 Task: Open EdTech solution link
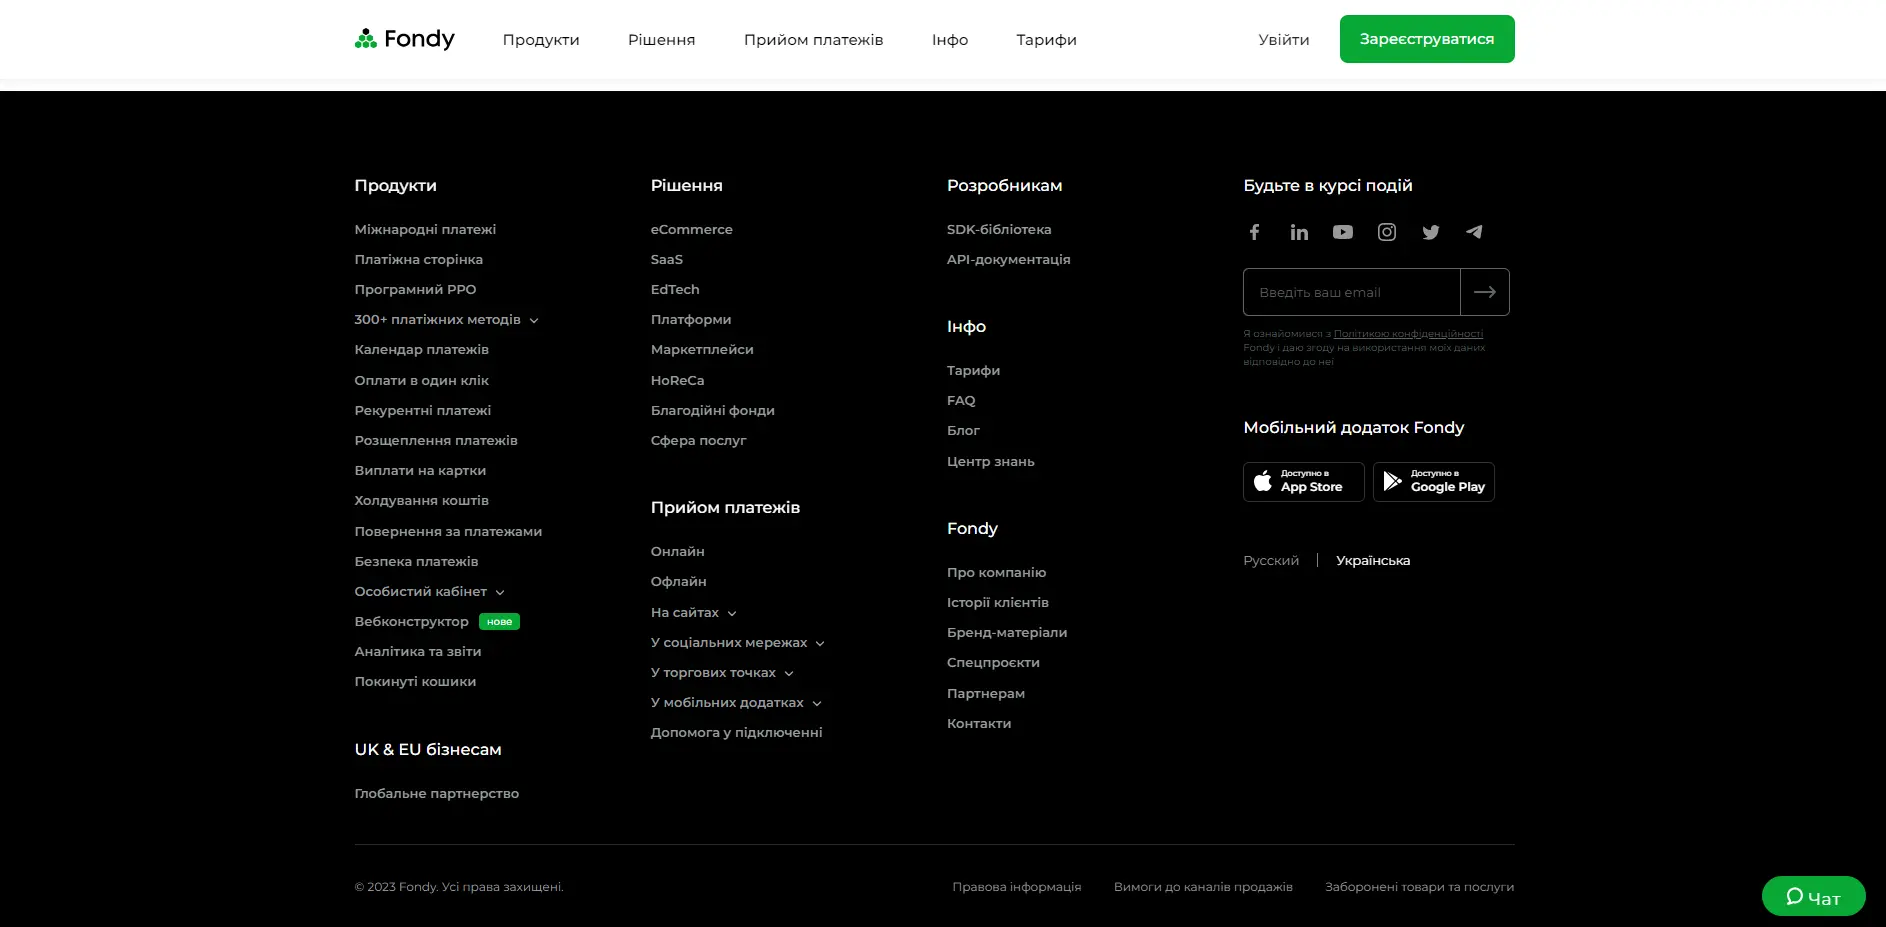(675, 290)
